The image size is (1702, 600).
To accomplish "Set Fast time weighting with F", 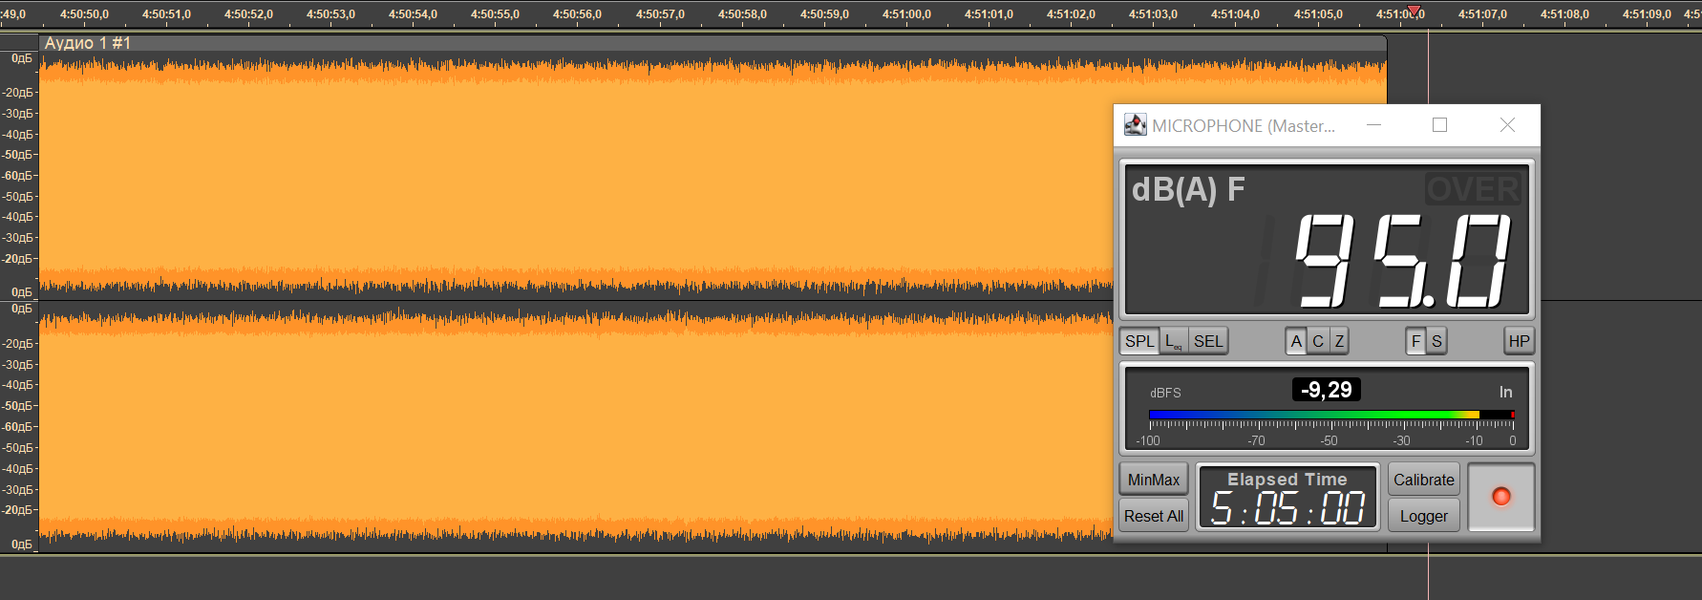I will (1415, 341).
